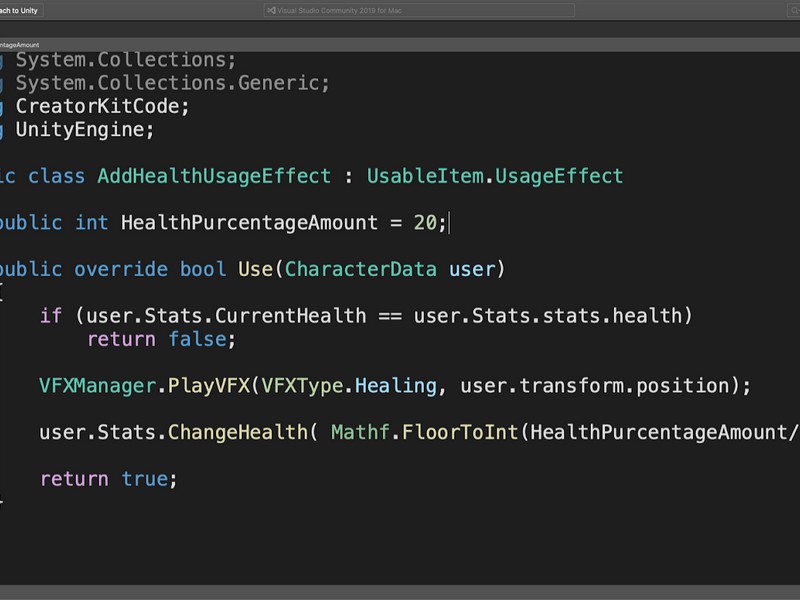This screenshot has width=800, height=600.
Task: Click the UnityEngine namespace text
Action: tap(84, 130)
